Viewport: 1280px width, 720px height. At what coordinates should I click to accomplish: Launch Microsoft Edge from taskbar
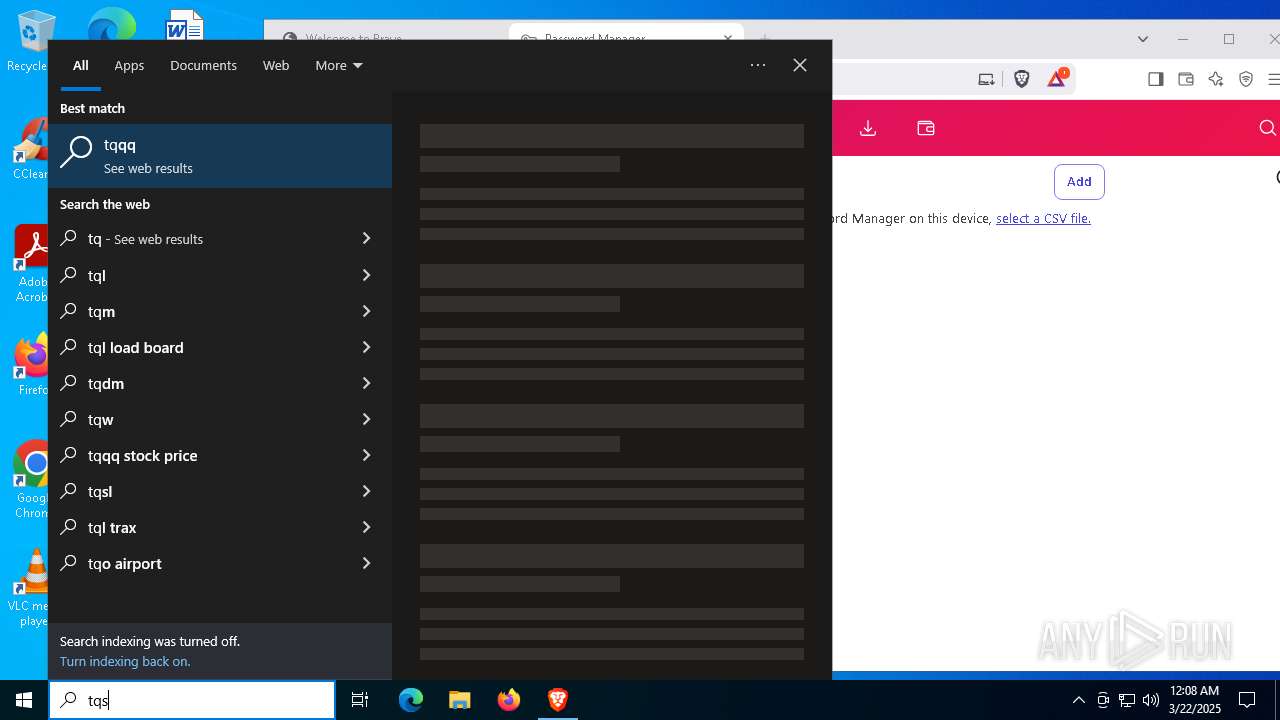tap(411, 700)
